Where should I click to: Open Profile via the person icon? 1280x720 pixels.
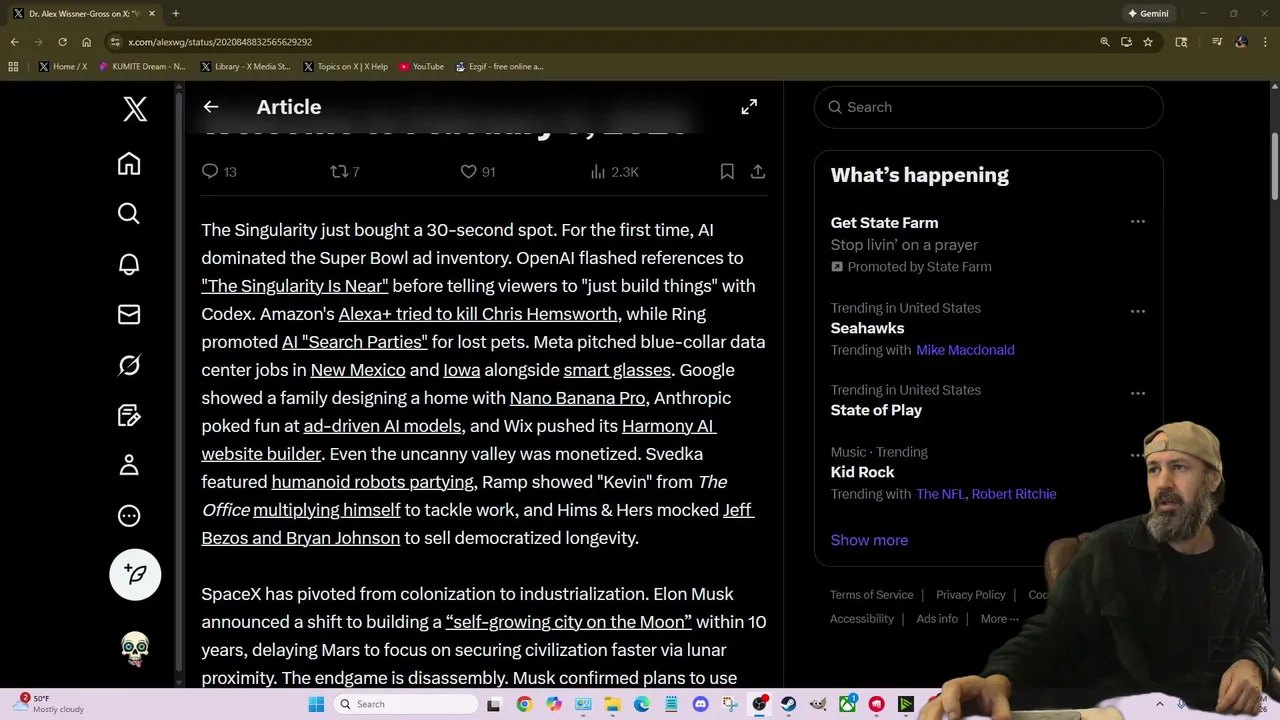pyautogui.click(x=129, y=465)
